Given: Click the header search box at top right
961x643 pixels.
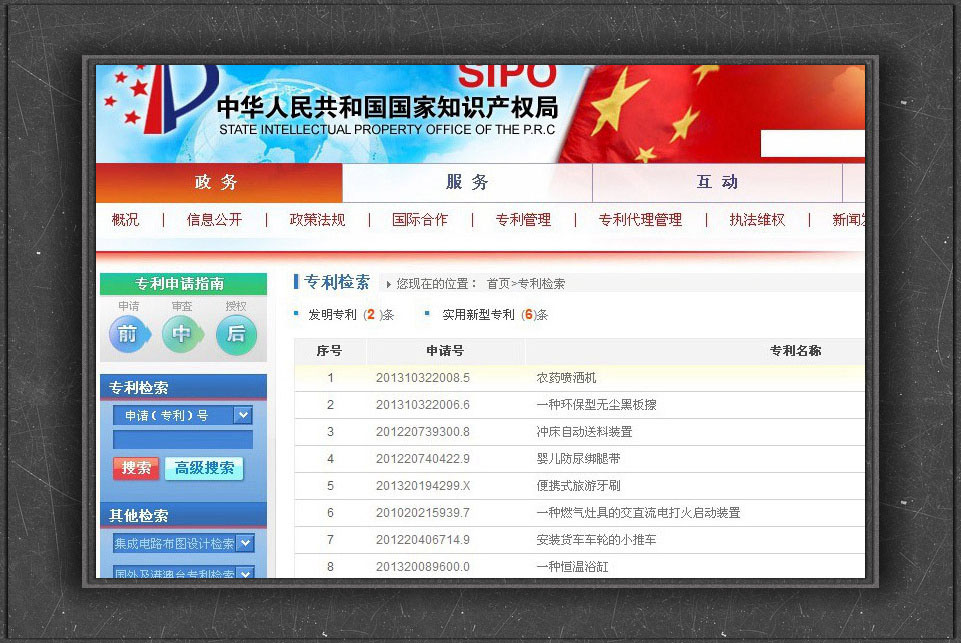Looking at the screenshot, I should click(812, 144).
